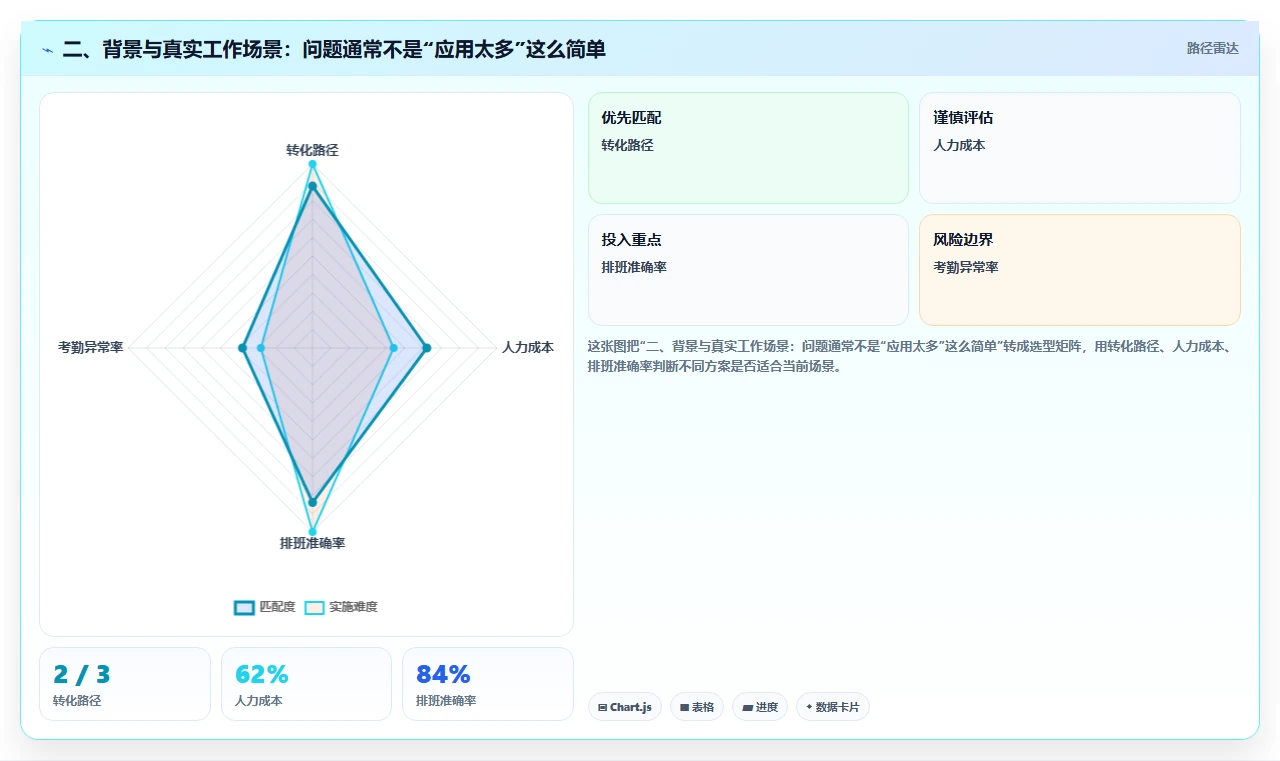The height and width of the screenshot is (761, 1280).
Task: Click the 匹配度 data point on the 考勤异常率 axis
Action: pos(242,348)
